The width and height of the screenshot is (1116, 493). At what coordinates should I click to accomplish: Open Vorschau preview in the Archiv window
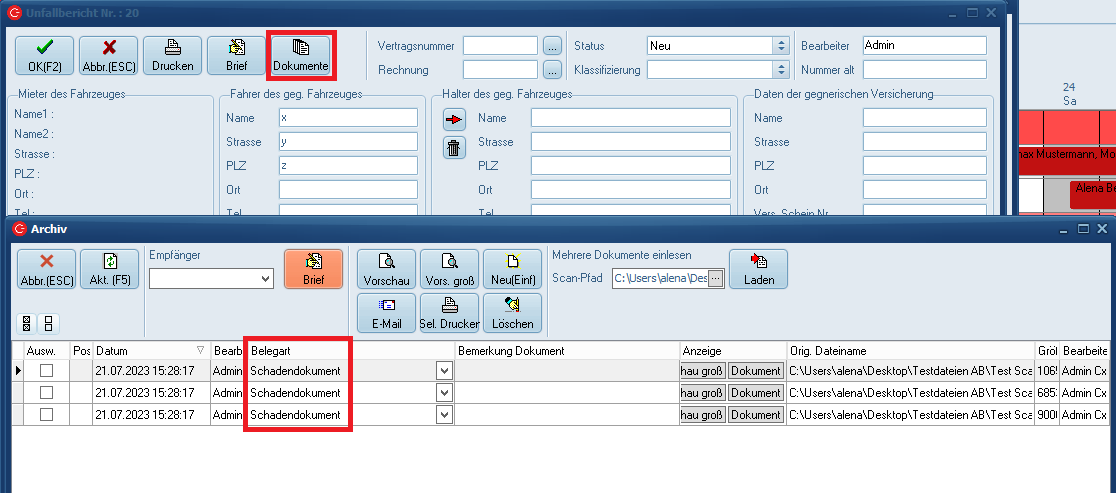click(x=386, y=270)
